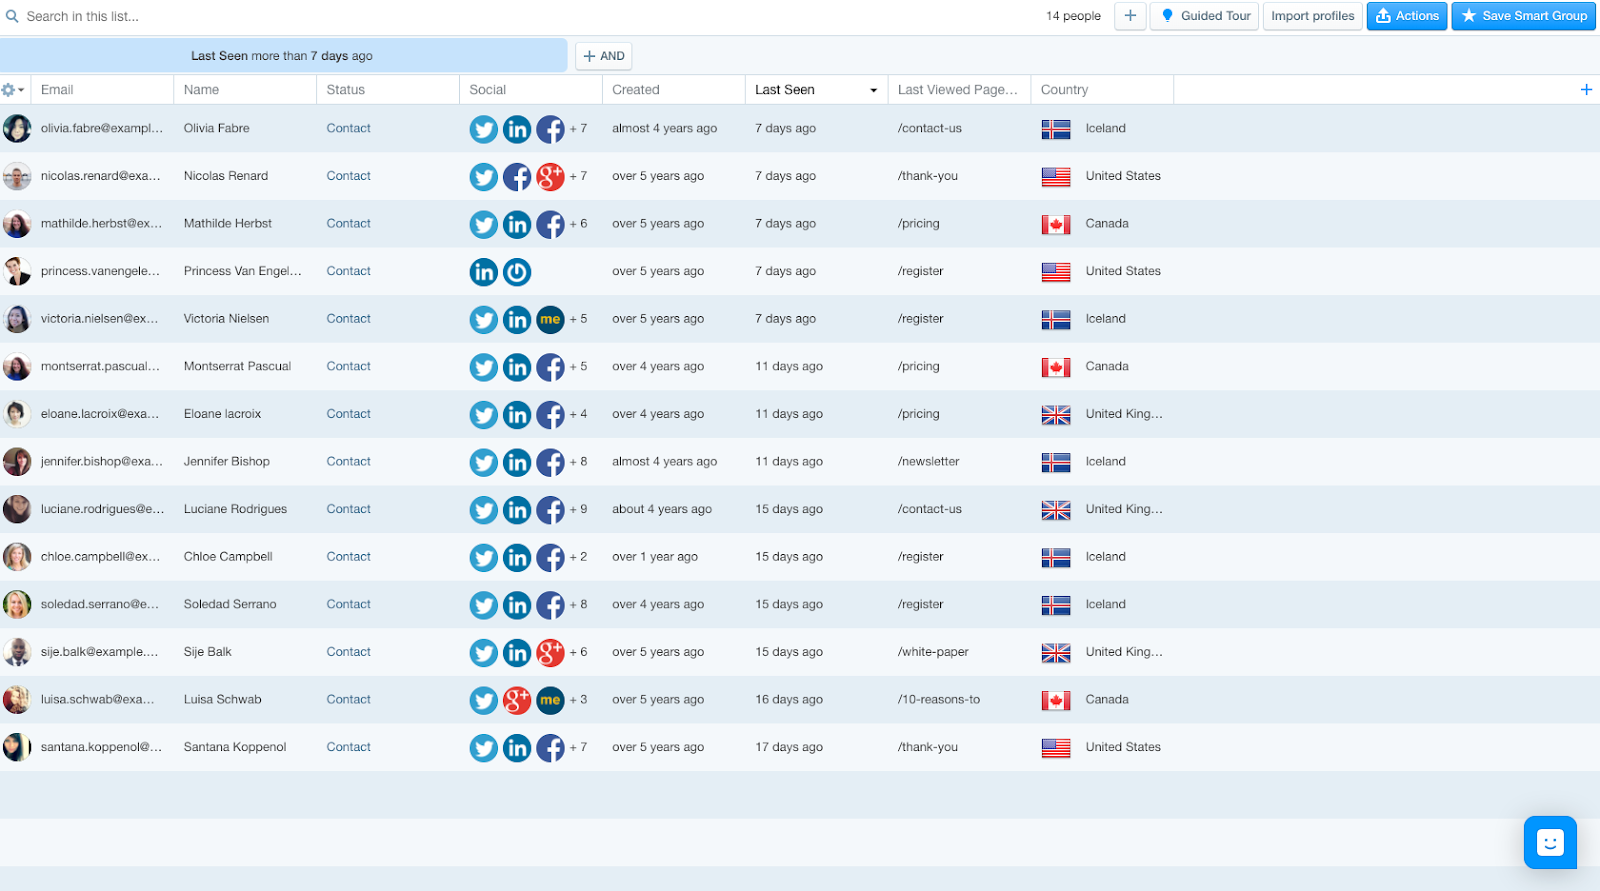Click Luciane Rodrigues's '+ 9' more socials
1600x891 pixels.
pyautogui.click(x=578, y=509)
